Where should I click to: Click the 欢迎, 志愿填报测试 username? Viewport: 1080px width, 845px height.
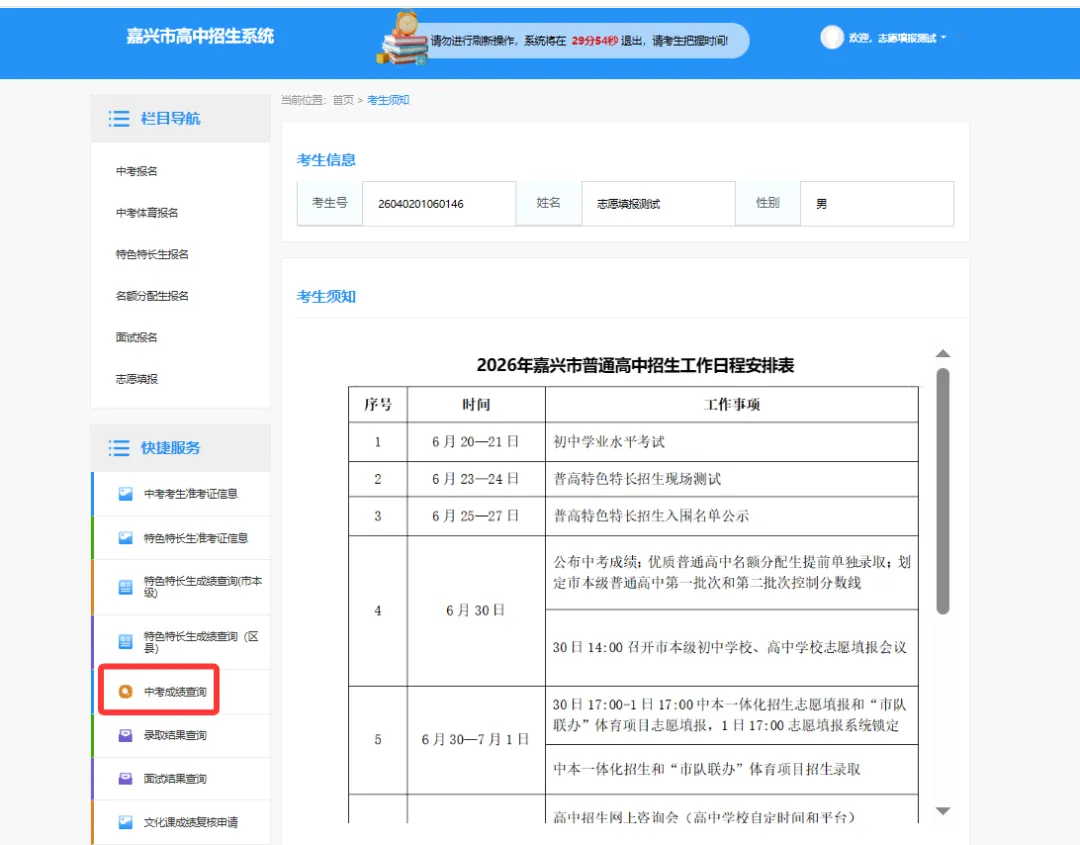click(893, 39)
